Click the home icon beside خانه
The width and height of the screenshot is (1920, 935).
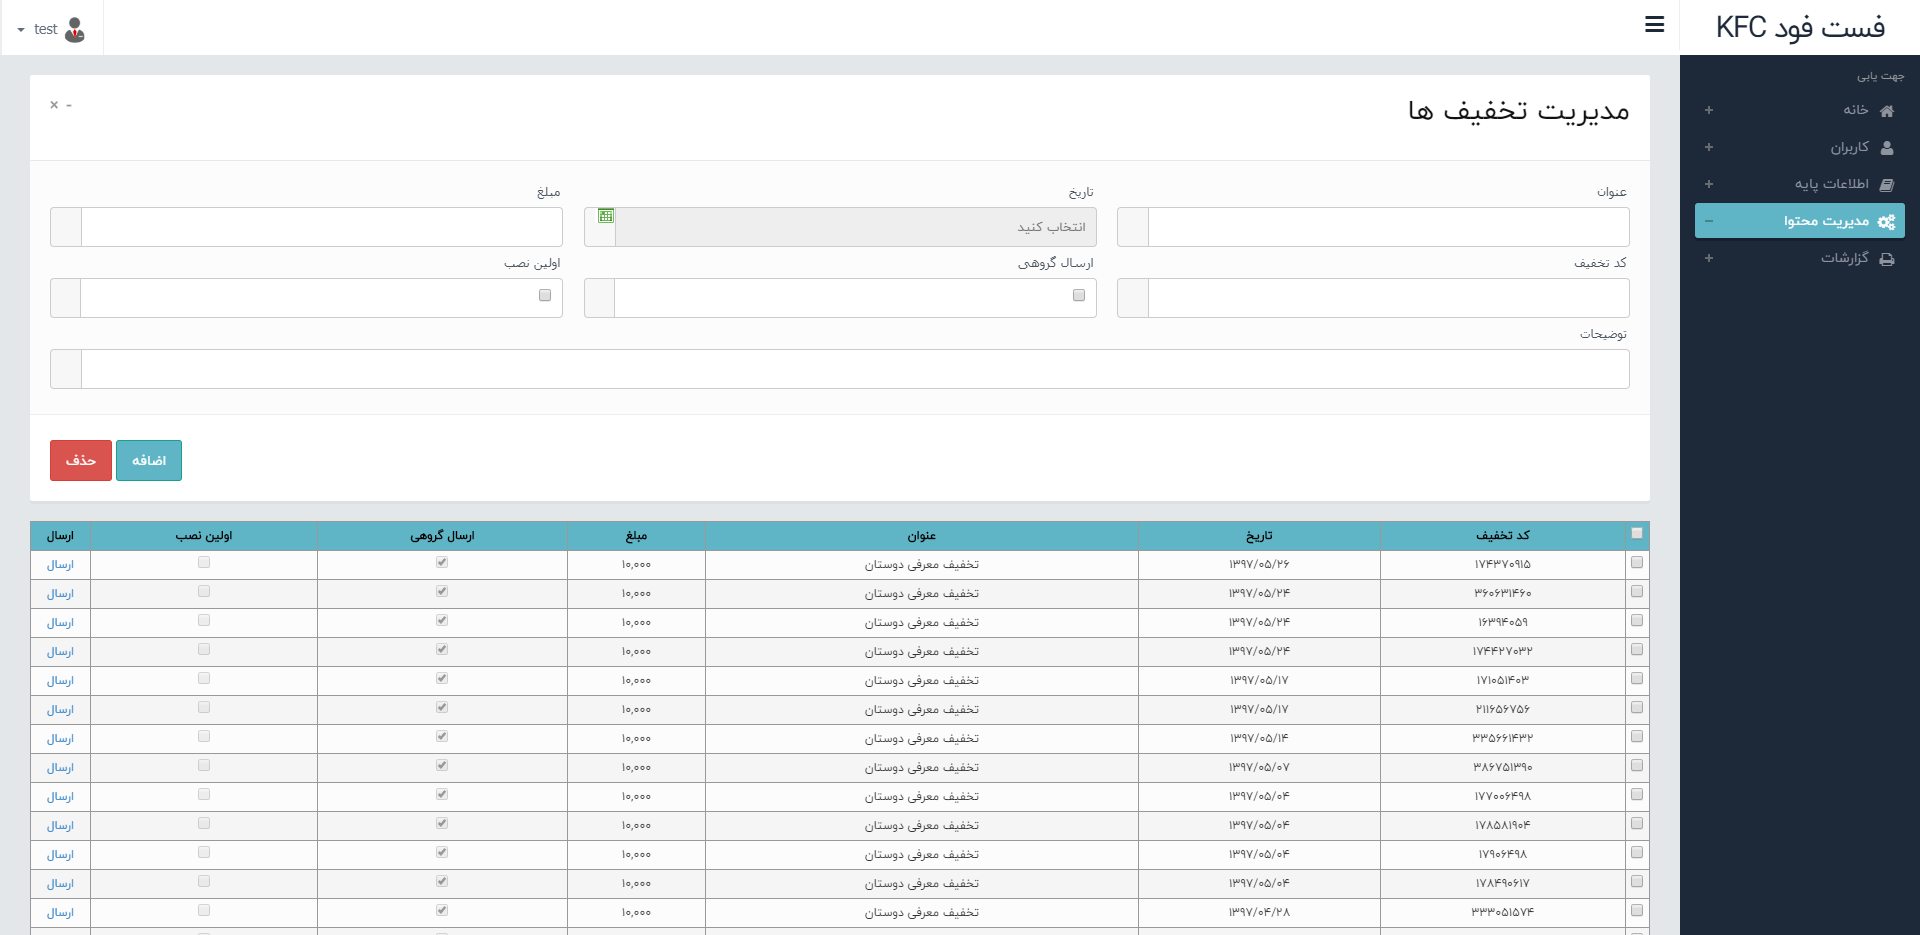click(1887, 111)
